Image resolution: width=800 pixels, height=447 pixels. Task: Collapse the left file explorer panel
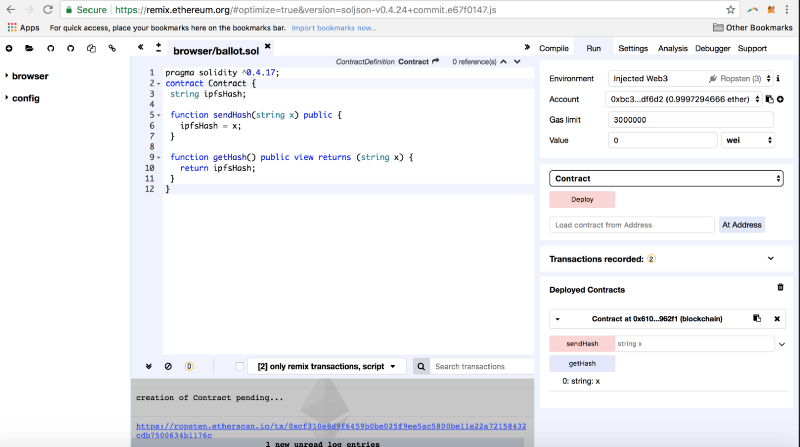pyautogui.click(x=141, y=47)
